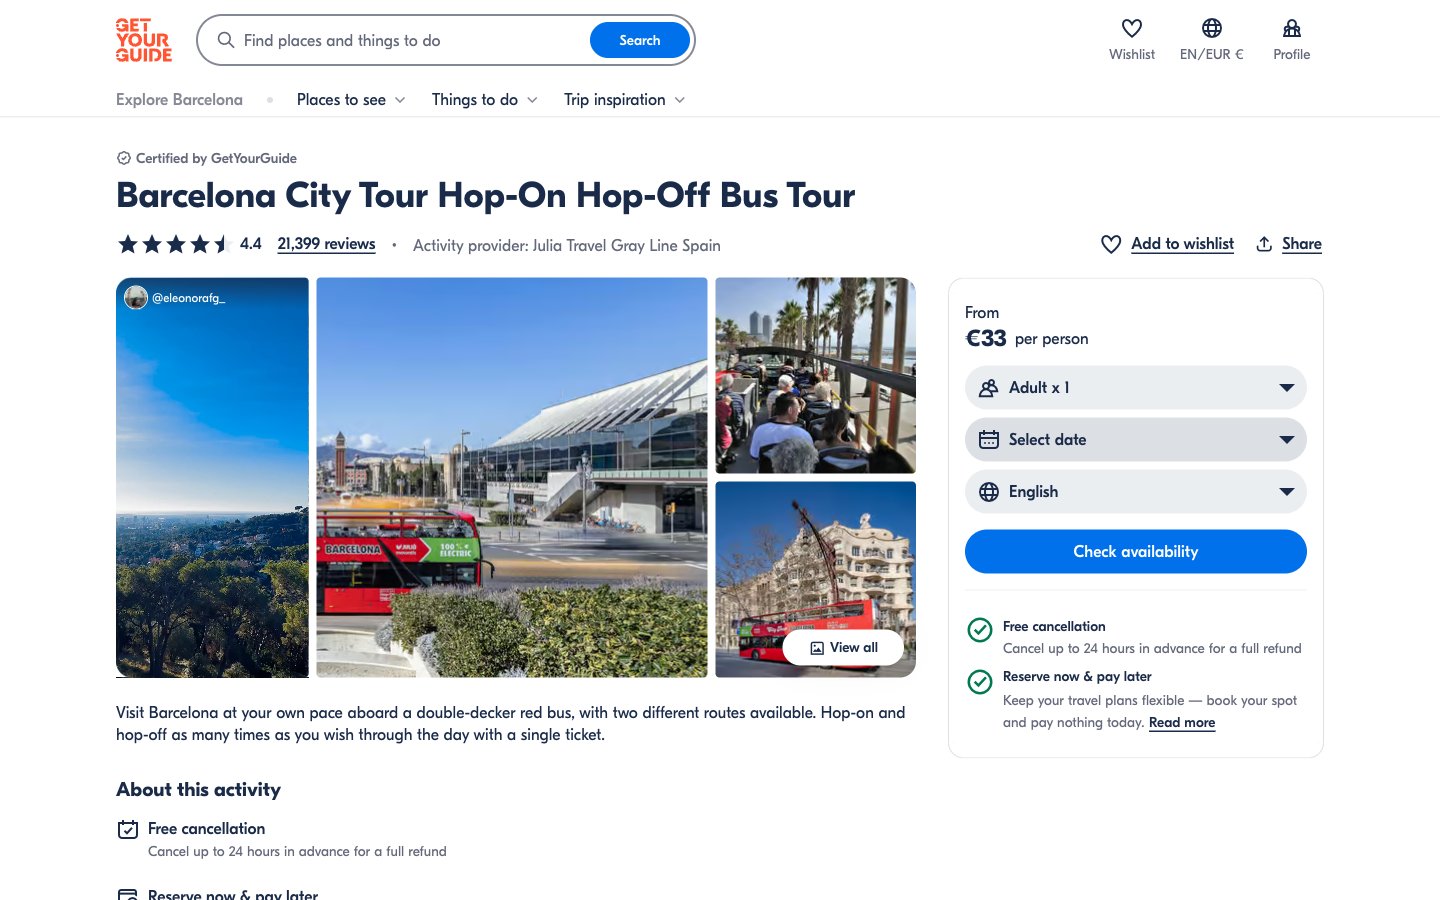Click the star rating icons
The image size is (1440, 900).
(175, 244)
